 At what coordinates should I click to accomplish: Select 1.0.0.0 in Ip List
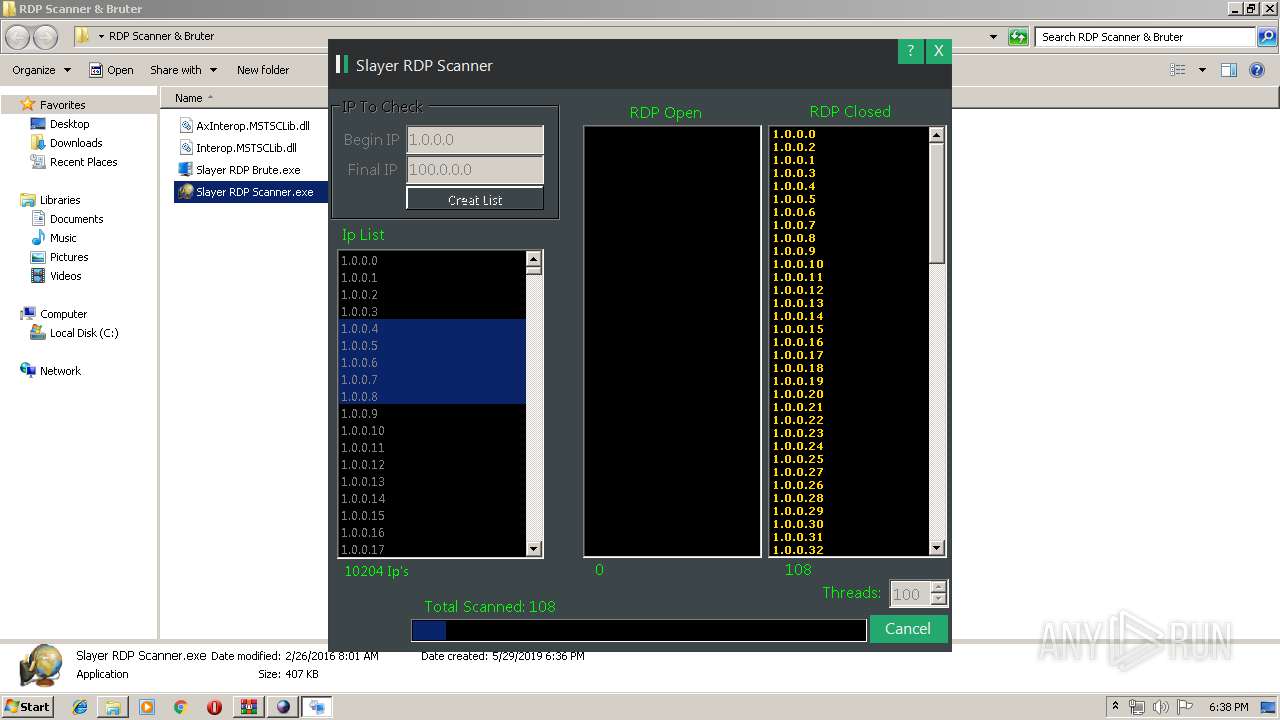(432, 260)
